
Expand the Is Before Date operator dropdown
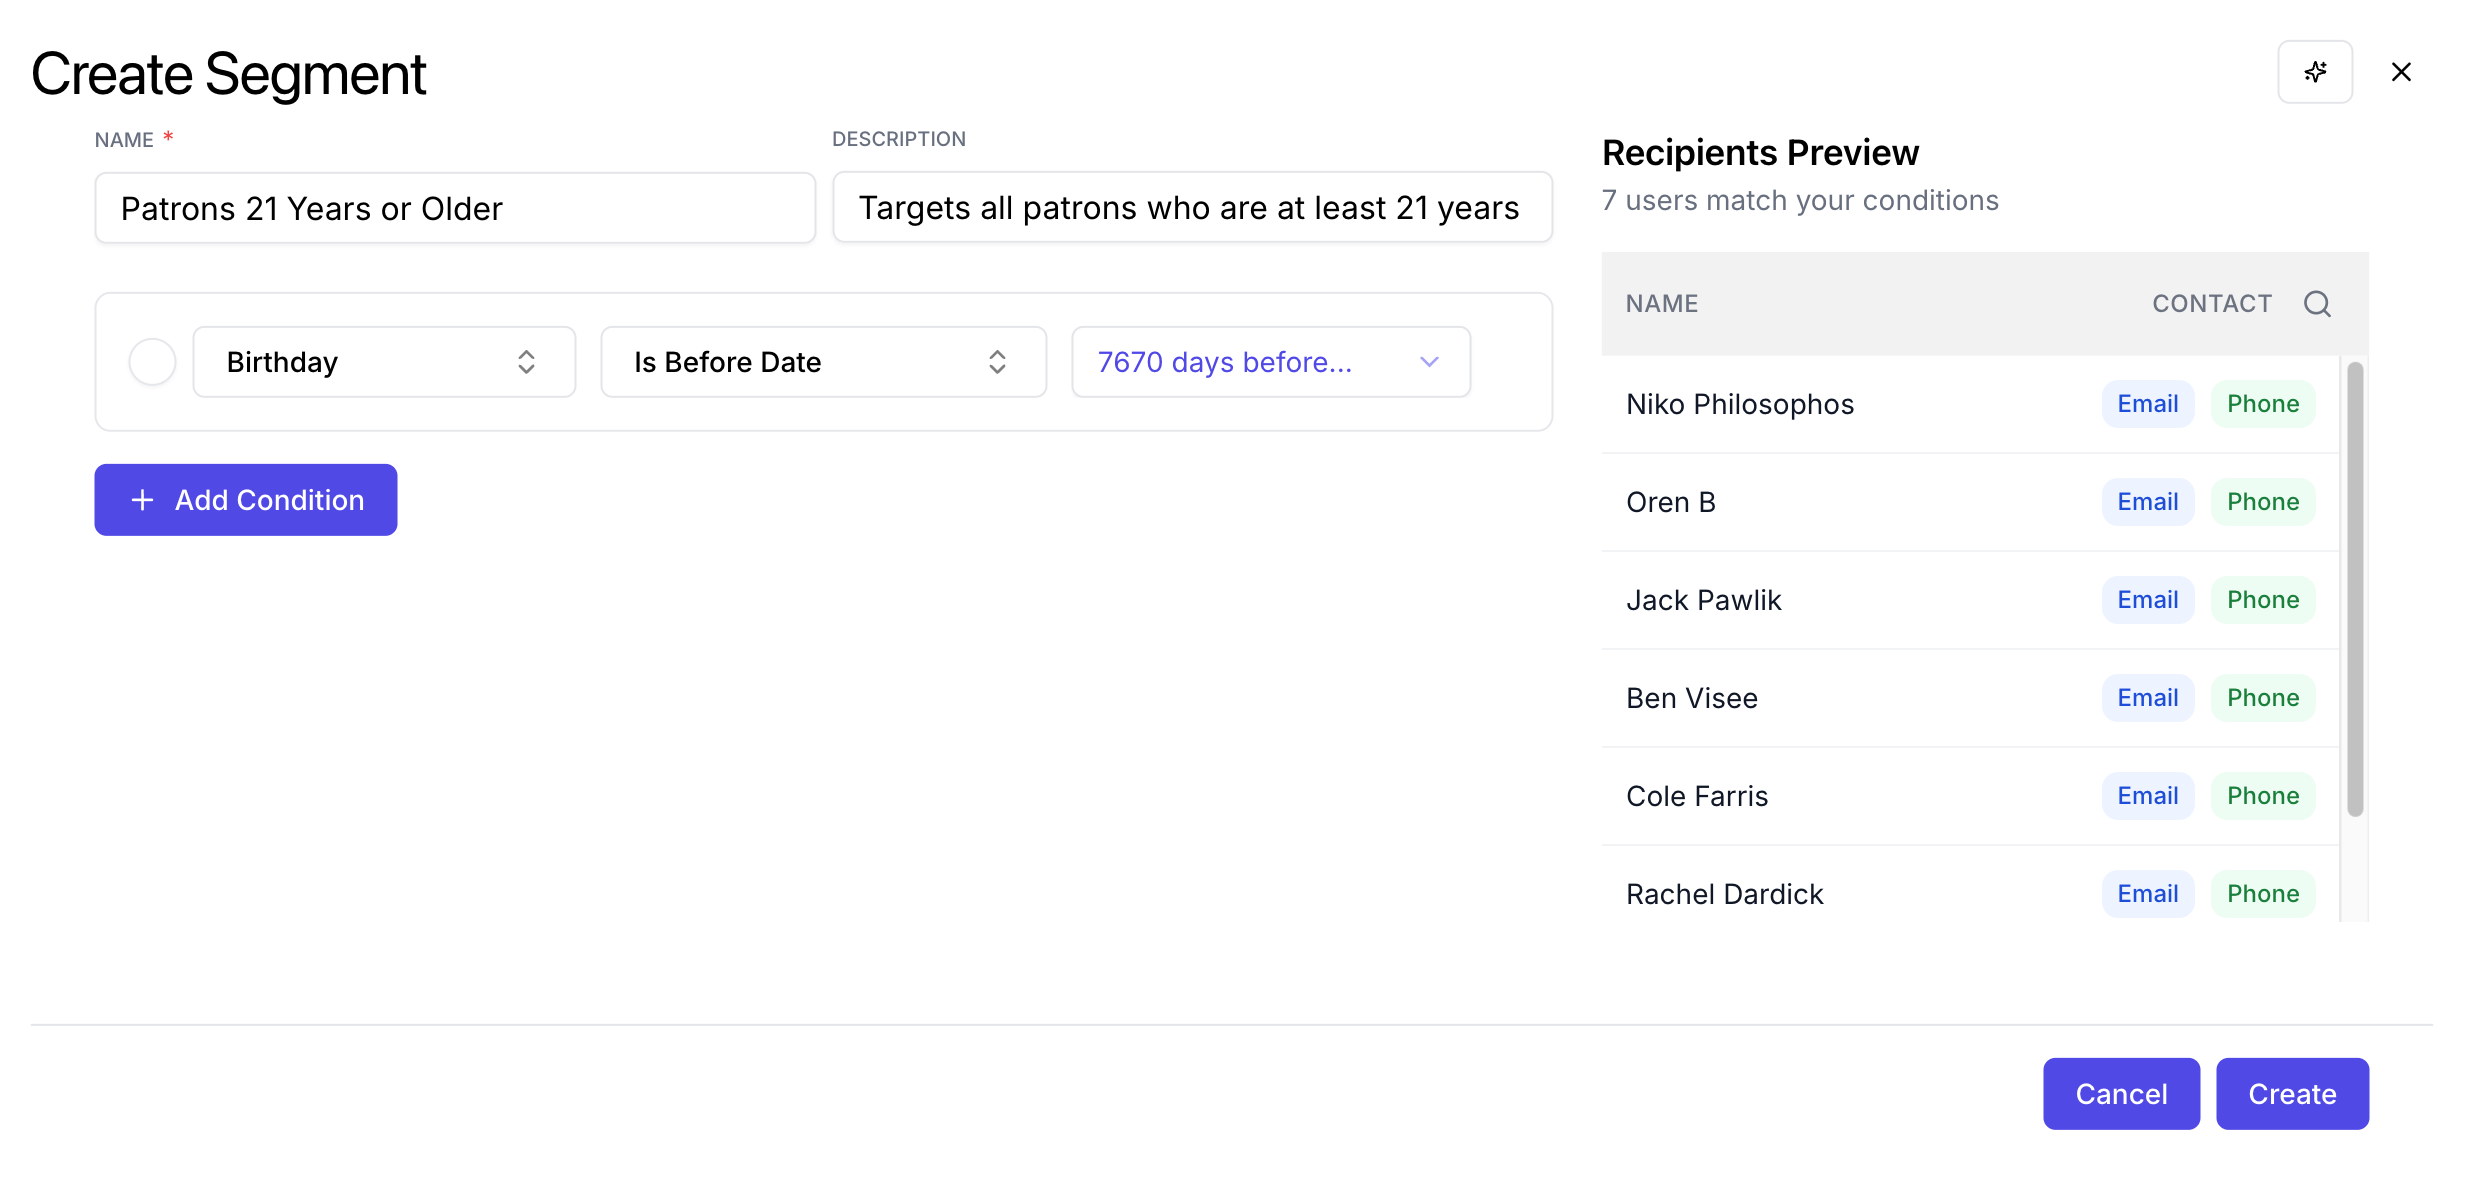pyautogui.click(x=822, y=362)
